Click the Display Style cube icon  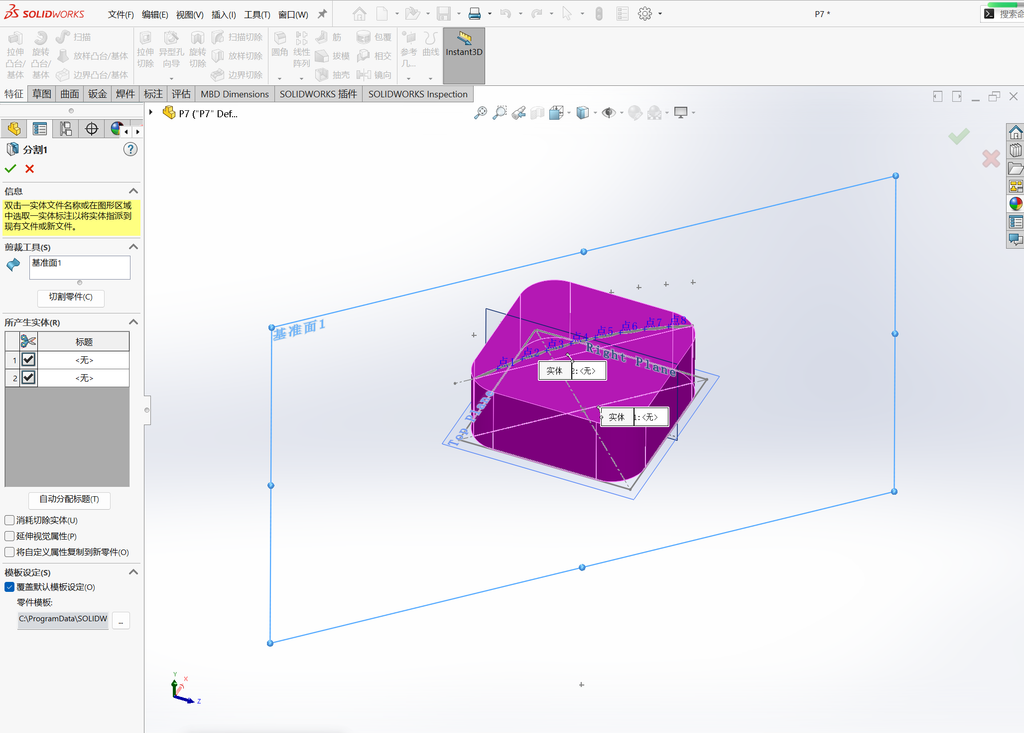[583, 113]
